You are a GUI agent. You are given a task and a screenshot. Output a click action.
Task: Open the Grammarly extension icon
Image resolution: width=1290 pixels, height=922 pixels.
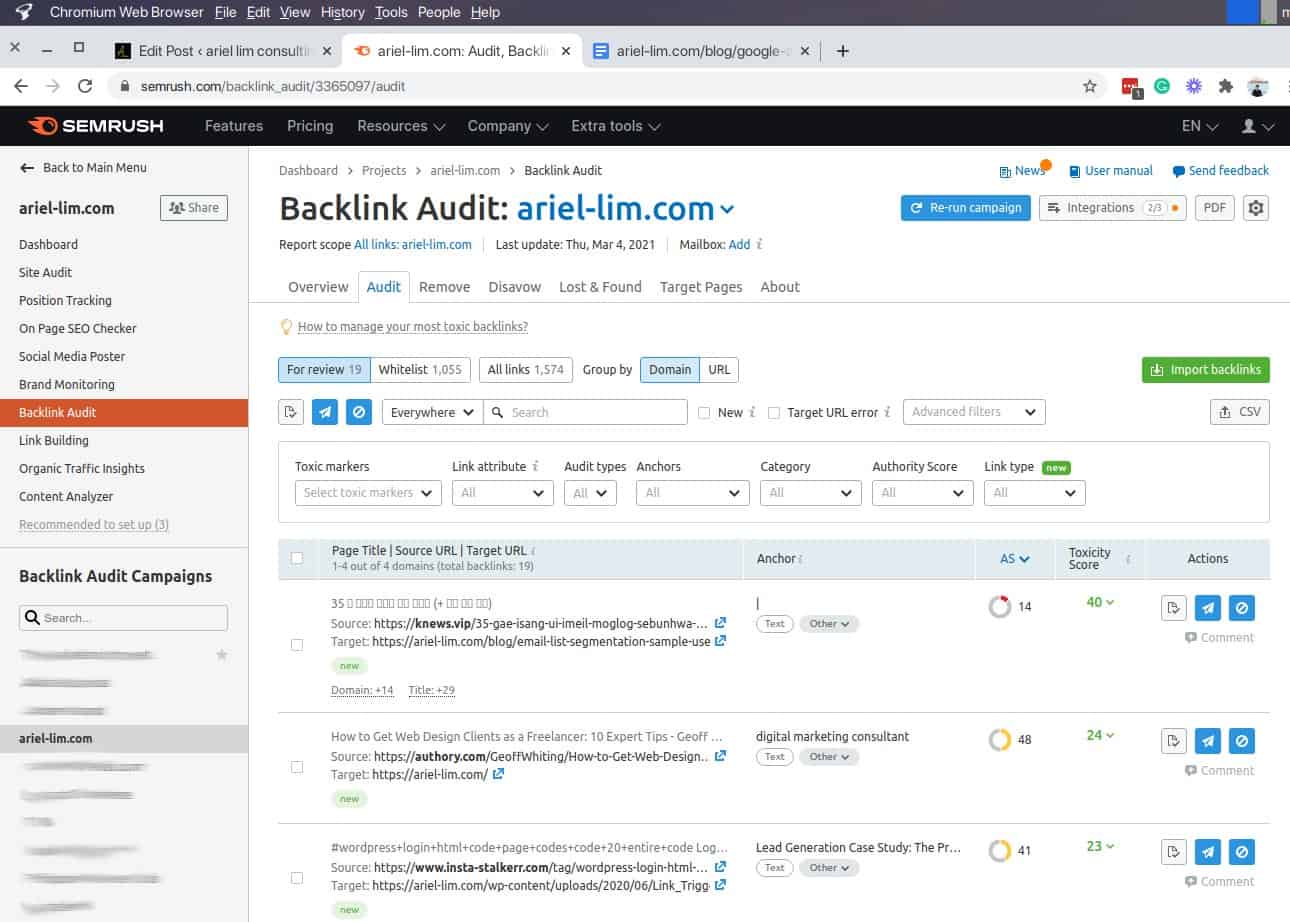(1162, 86)
